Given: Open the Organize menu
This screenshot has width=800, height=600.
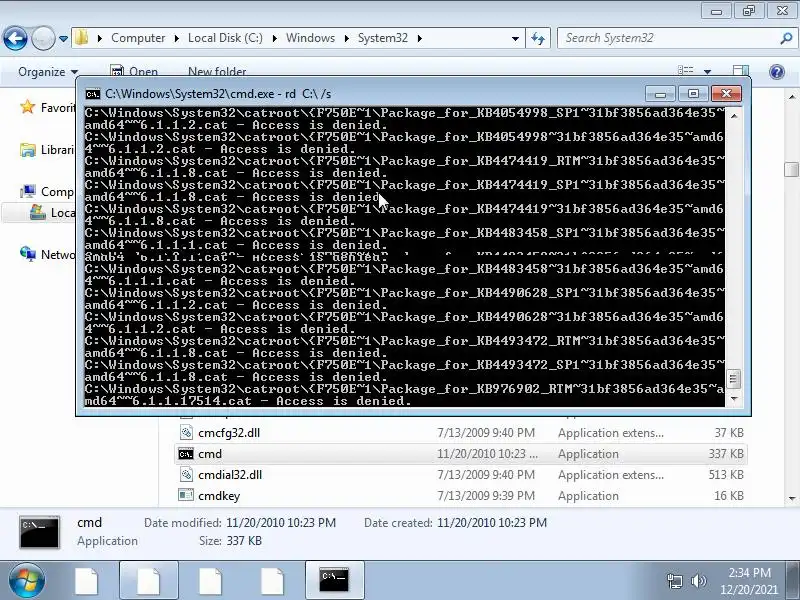Looking at the screenshot, I should [x=48, y=72].
